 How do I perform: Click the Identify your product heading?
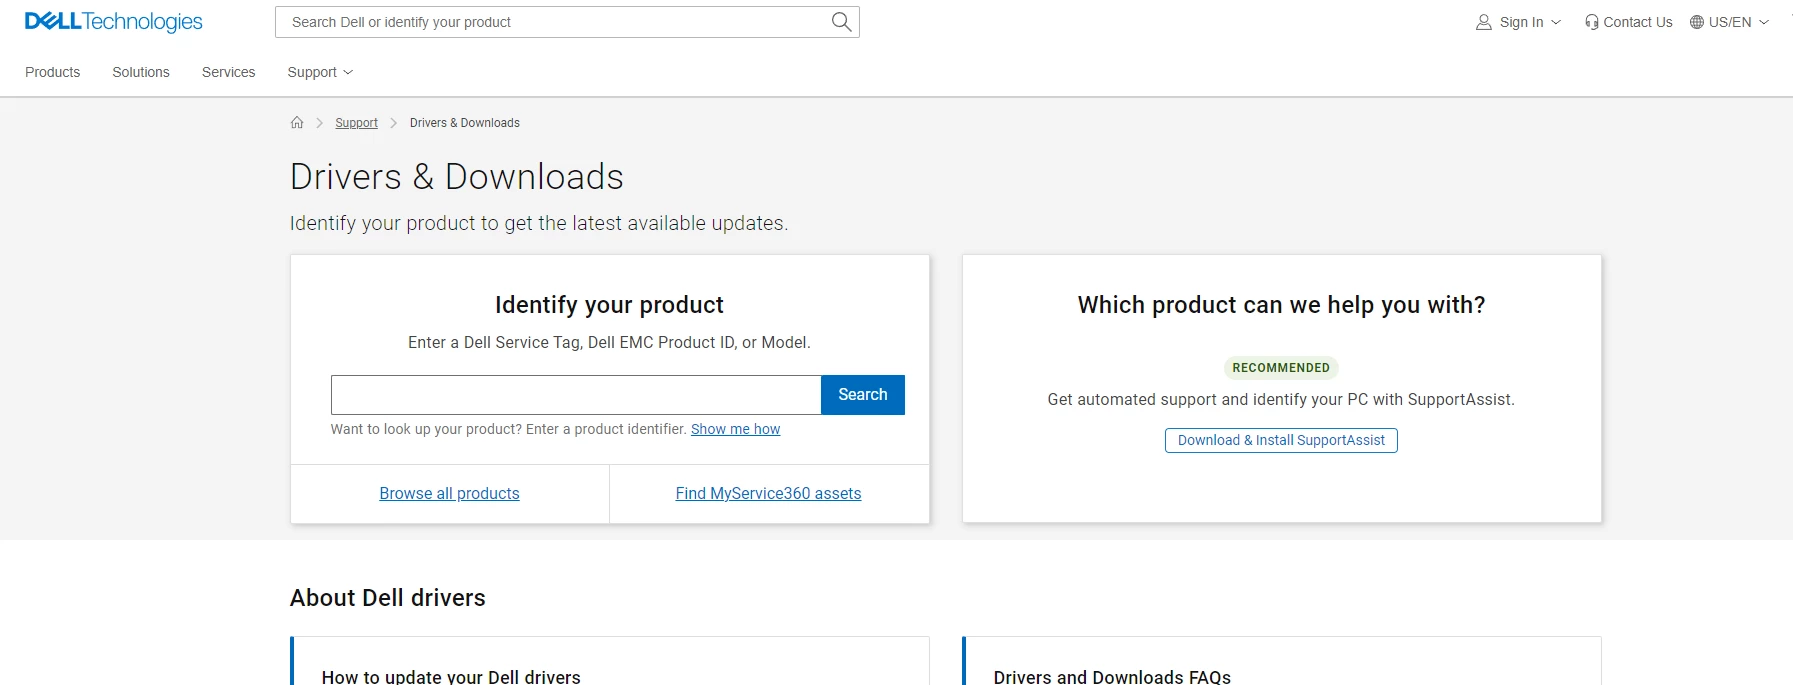pyautogui.click(x=609, y=305)
